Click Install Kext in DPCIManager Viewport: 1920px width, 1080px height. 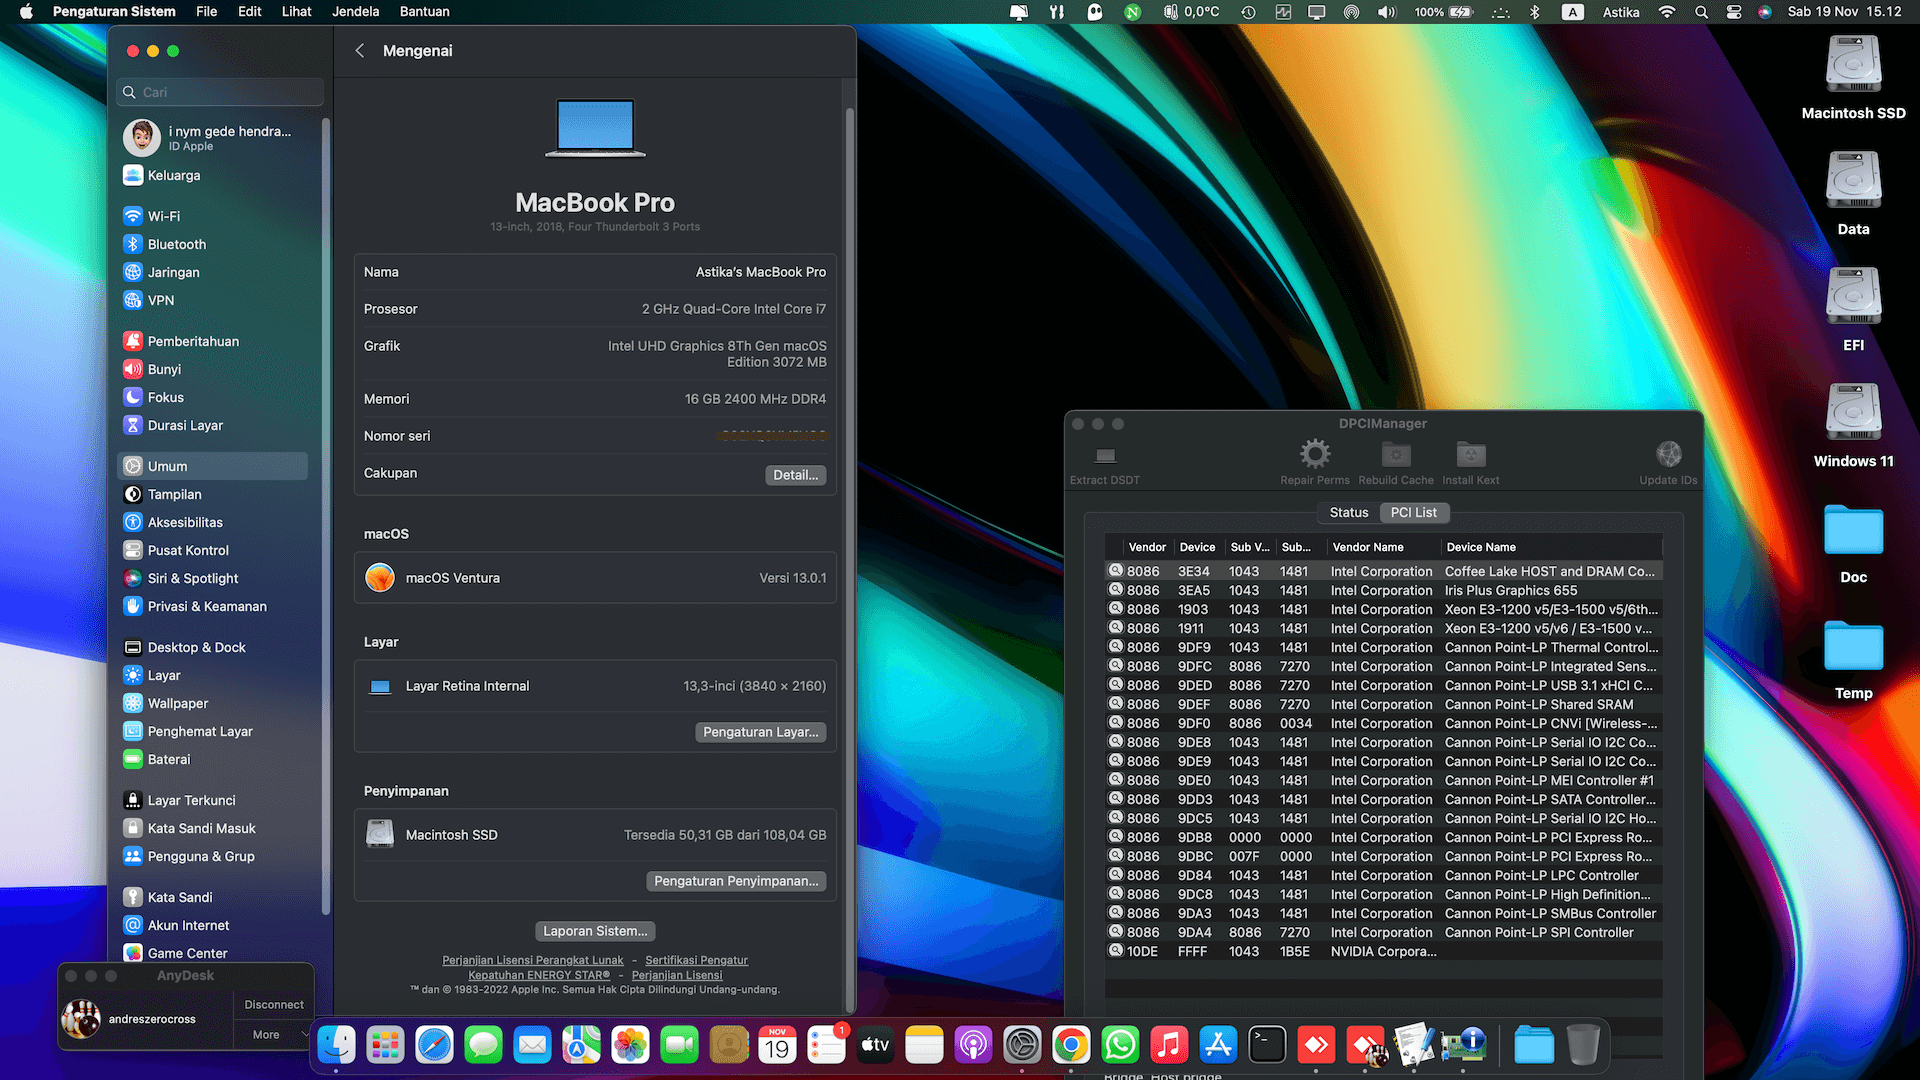[1471, 463]
